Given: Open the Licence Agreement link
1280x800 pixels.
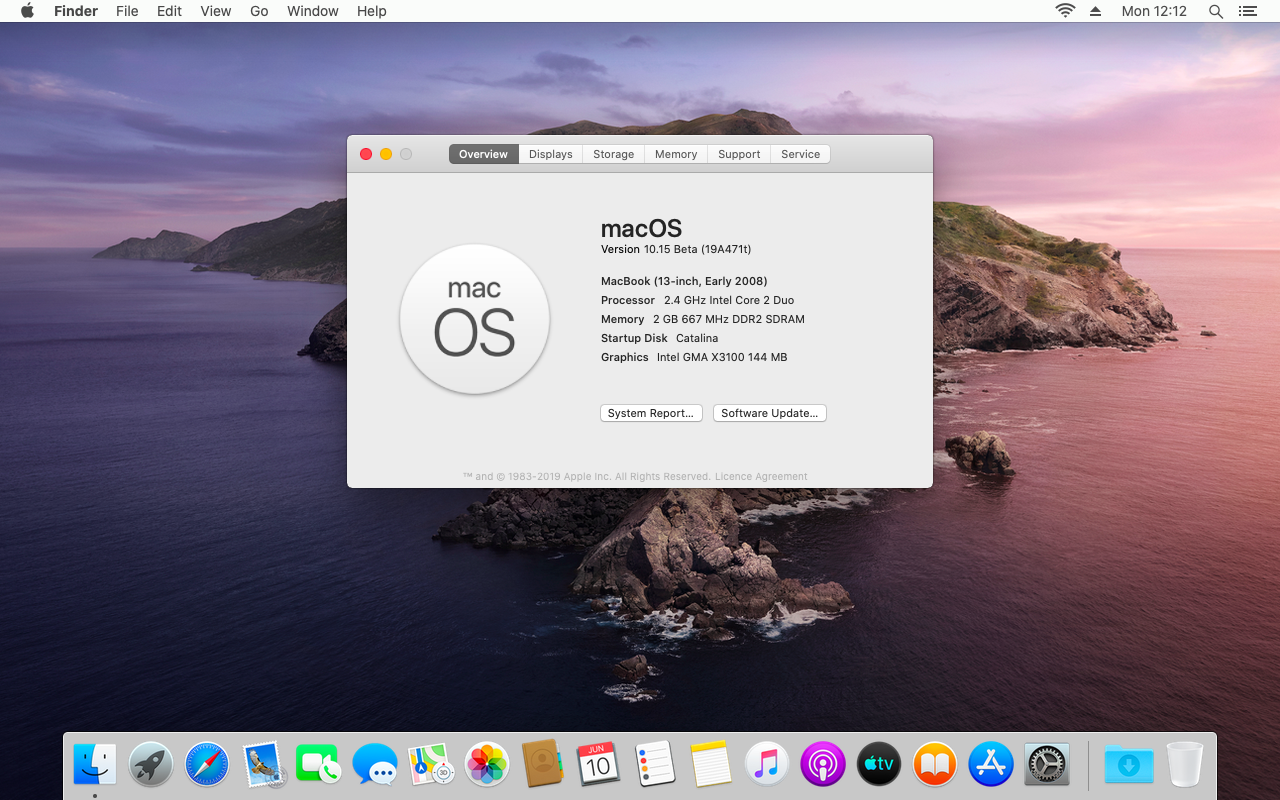Looking at the screenshot, I should click(x=761, y=477).
